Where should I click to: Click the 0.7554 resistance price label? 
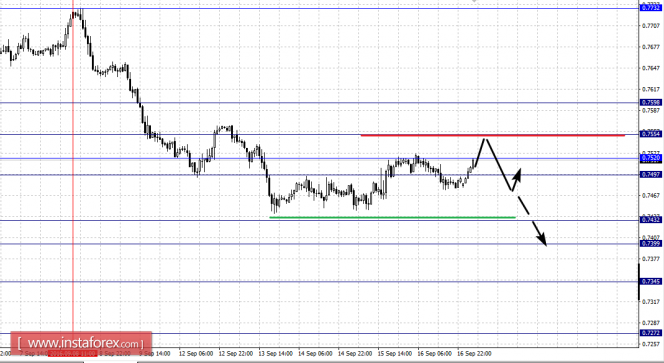click(650, 134)
